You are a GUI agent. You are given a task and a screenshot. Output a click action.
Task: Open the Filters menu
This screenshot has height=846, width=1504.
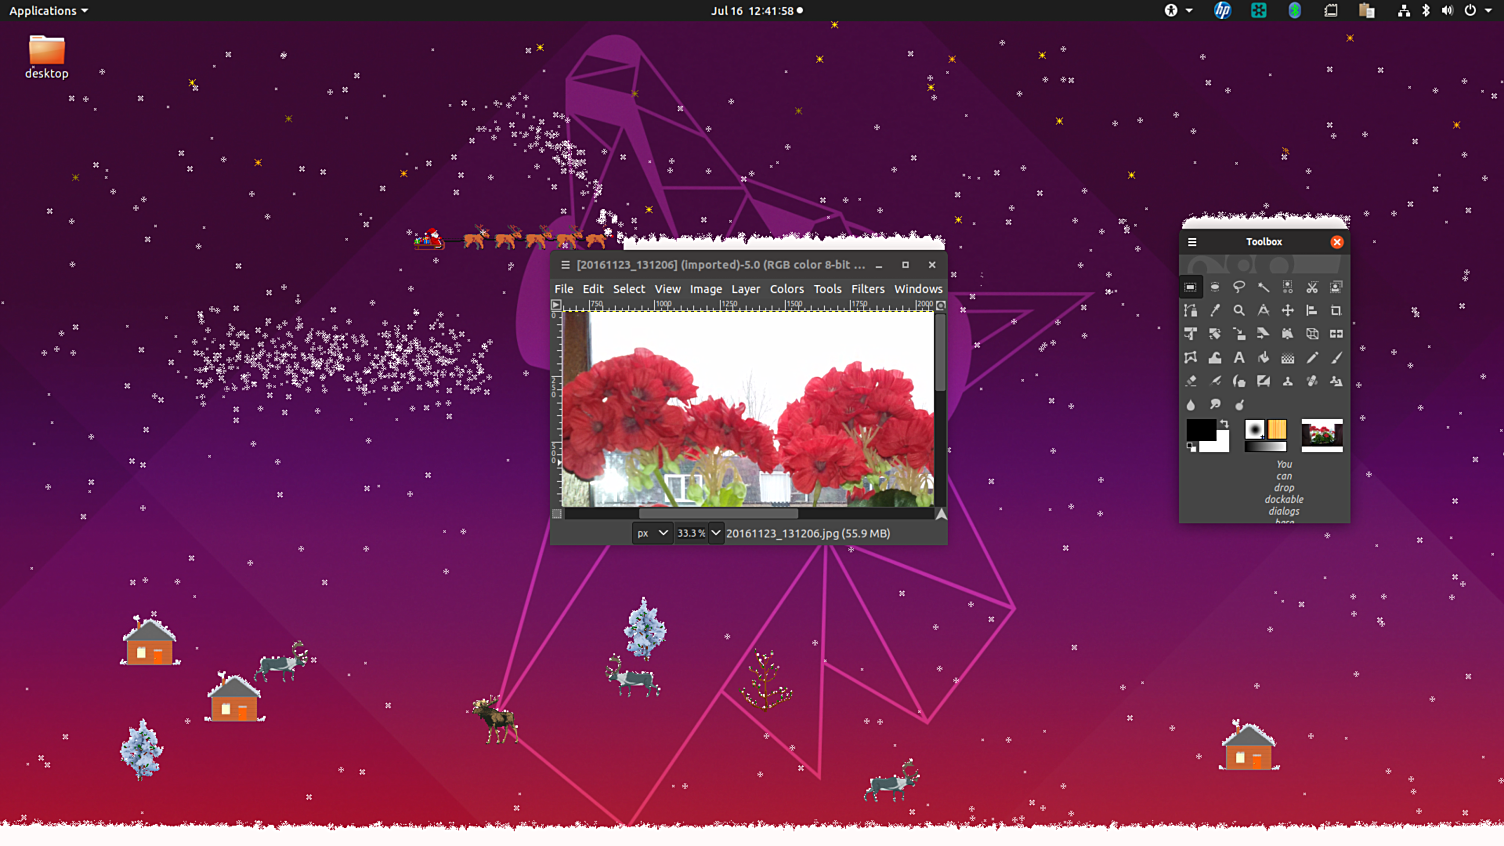click(x=867, y=289)
